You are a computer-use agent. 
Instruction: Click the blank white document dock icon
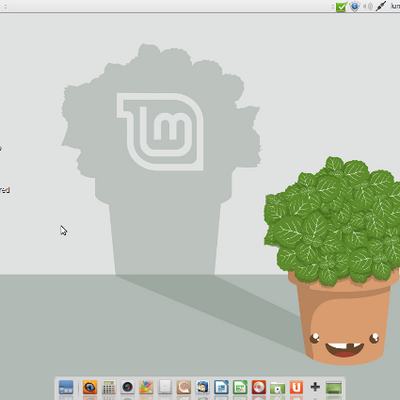click(165, 387)
